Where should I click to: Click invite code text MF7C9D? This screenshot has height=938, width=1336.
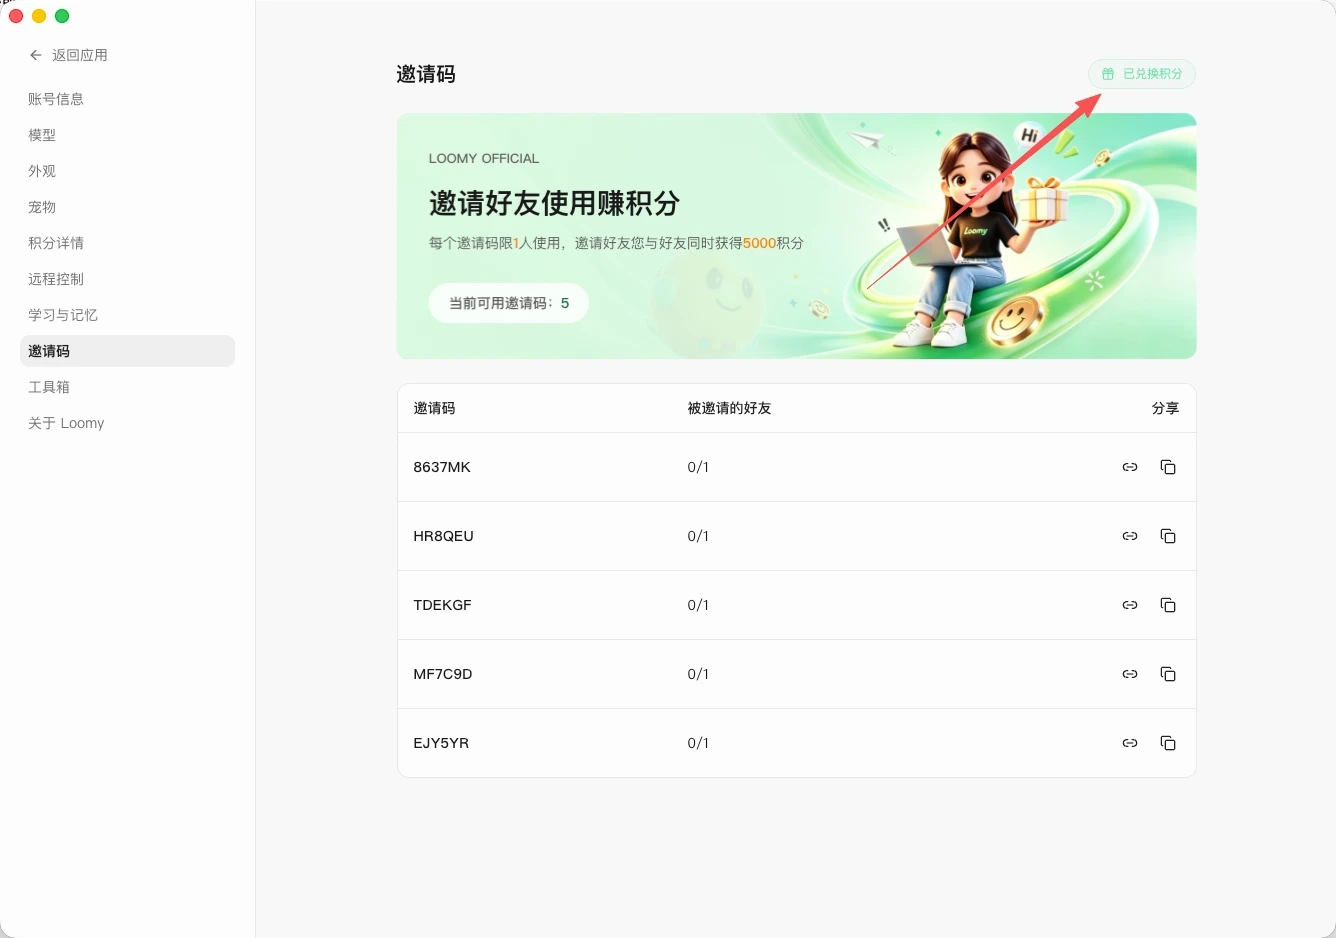point(443,674)
